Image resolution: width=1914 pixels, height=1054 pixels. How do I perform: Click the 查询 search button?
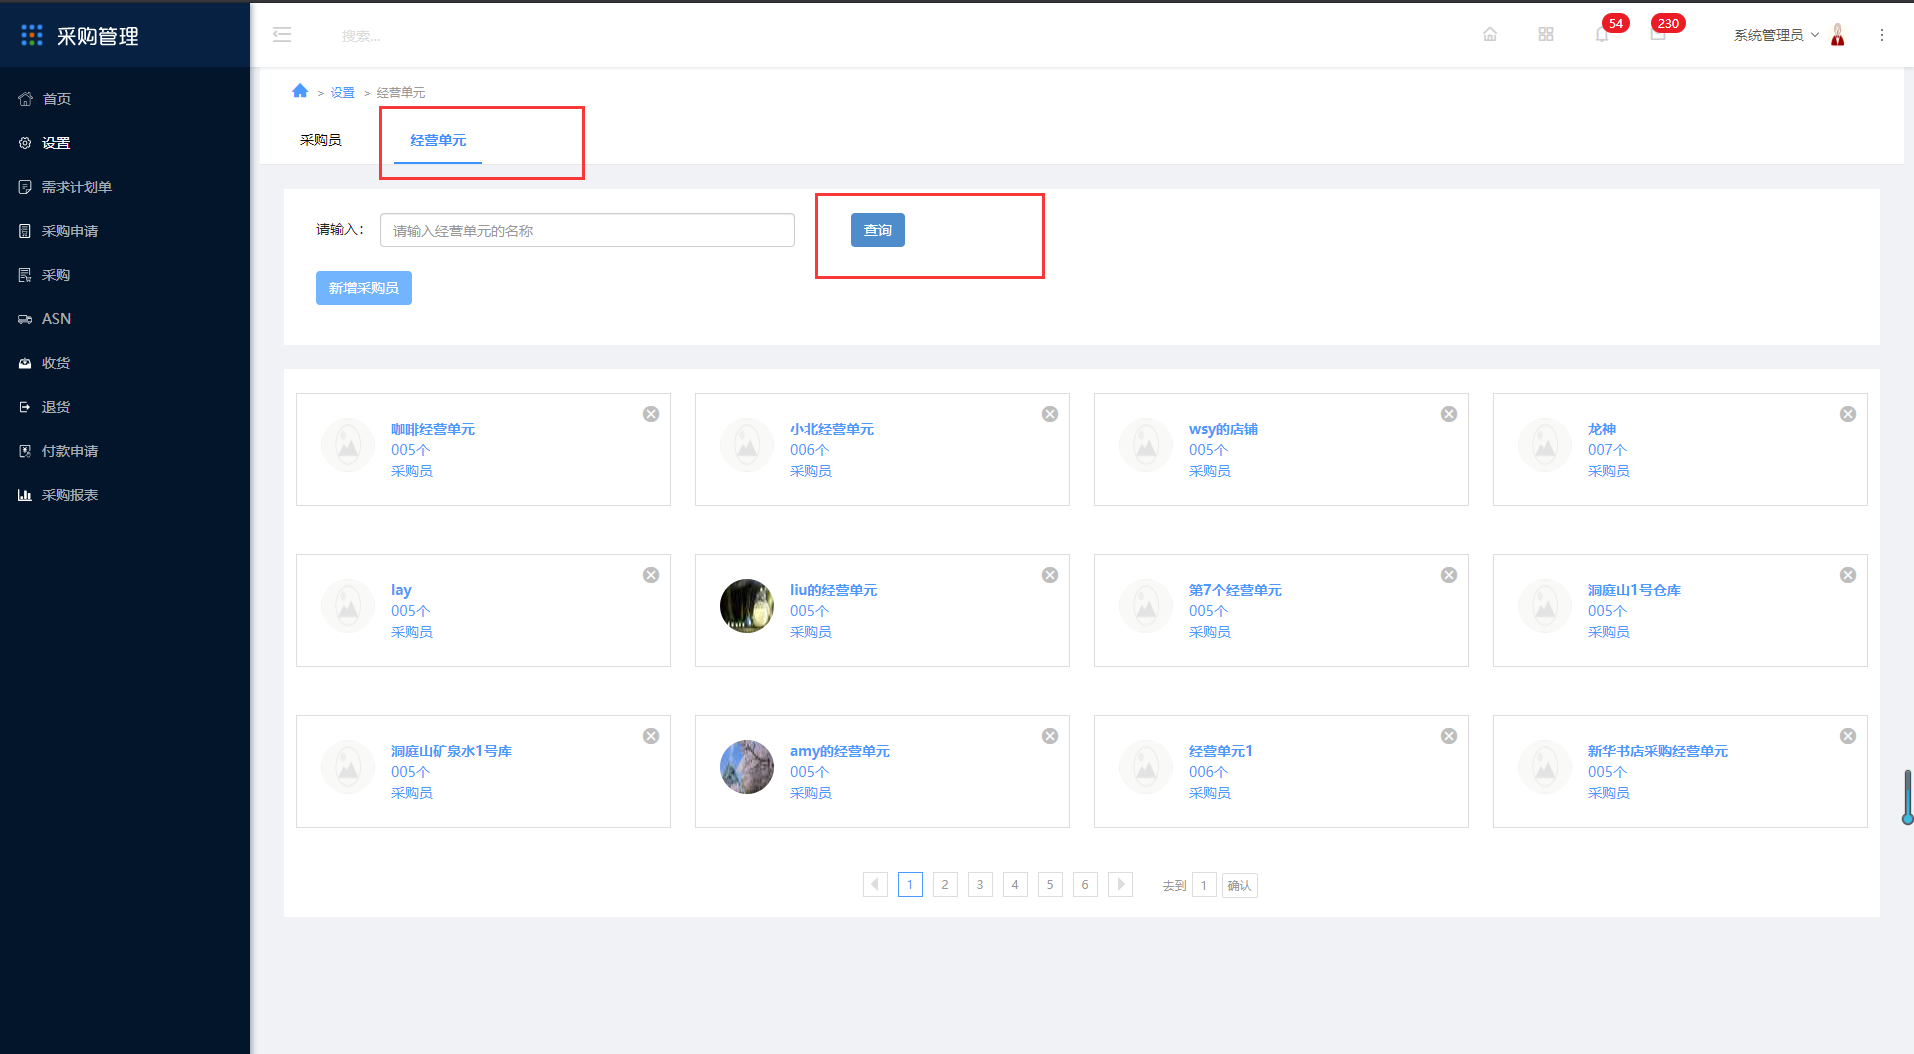pyautogui.click(x=878, y=230)
